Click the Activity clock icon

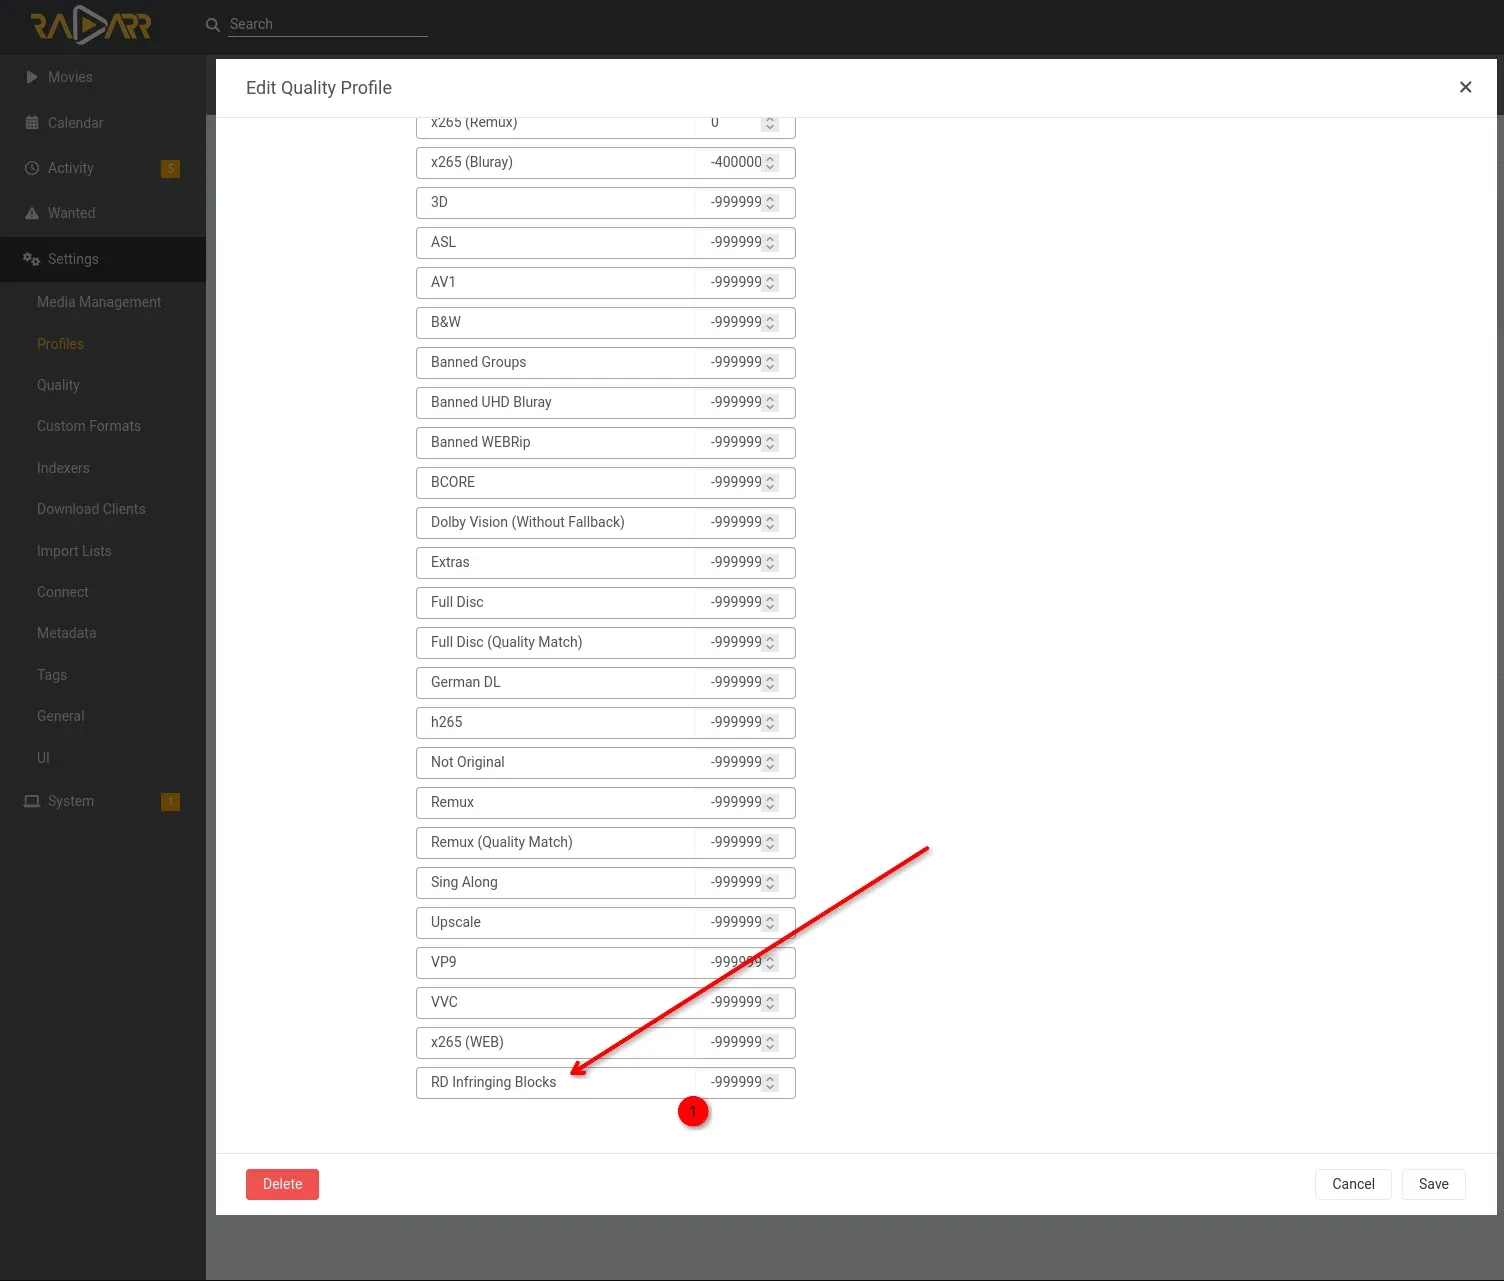(32, 168)
